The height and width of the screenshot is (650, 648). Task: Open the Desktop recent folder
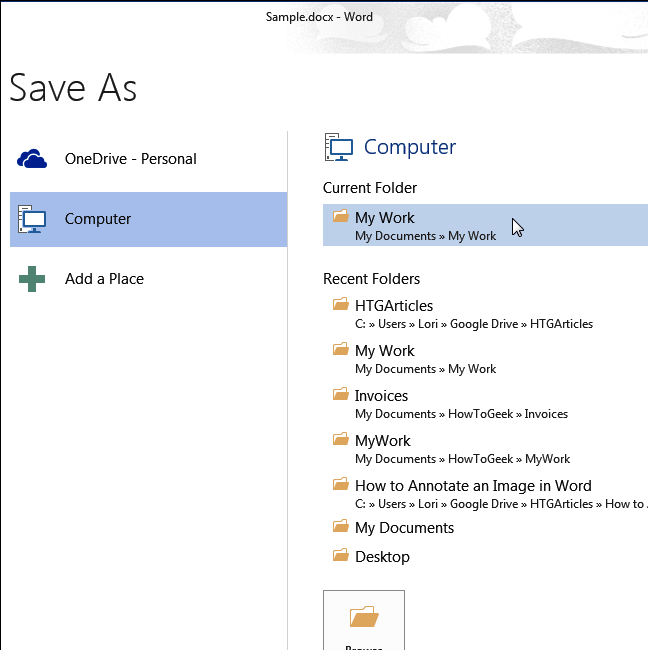485,556
